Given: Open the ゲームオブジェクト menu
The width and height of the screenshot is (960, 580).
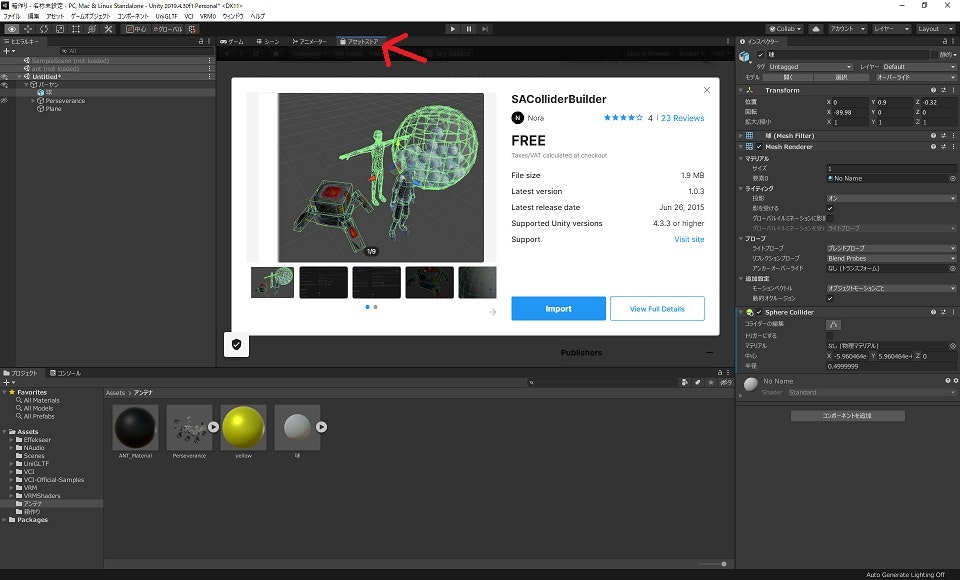Looking at the screenshot, I should click(x=91, y=17).
